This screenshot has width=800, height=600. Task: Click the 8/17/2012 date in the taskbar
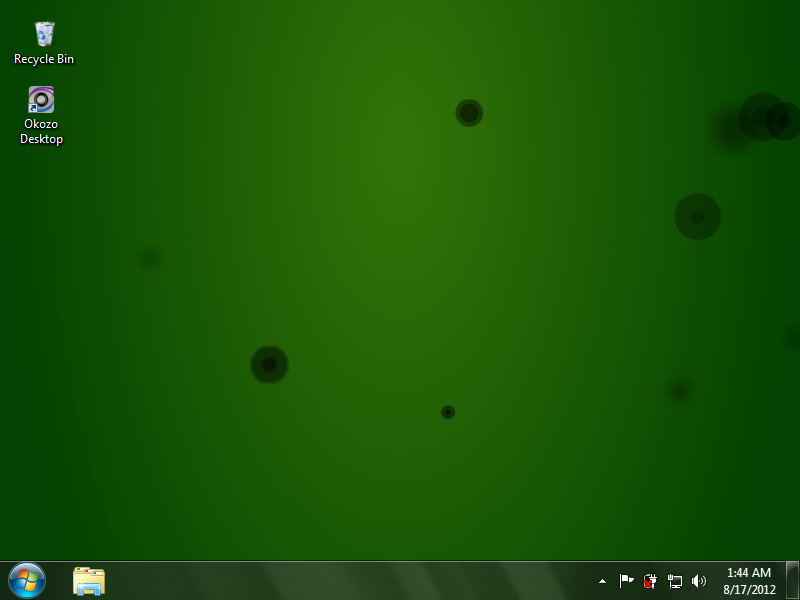749,590
